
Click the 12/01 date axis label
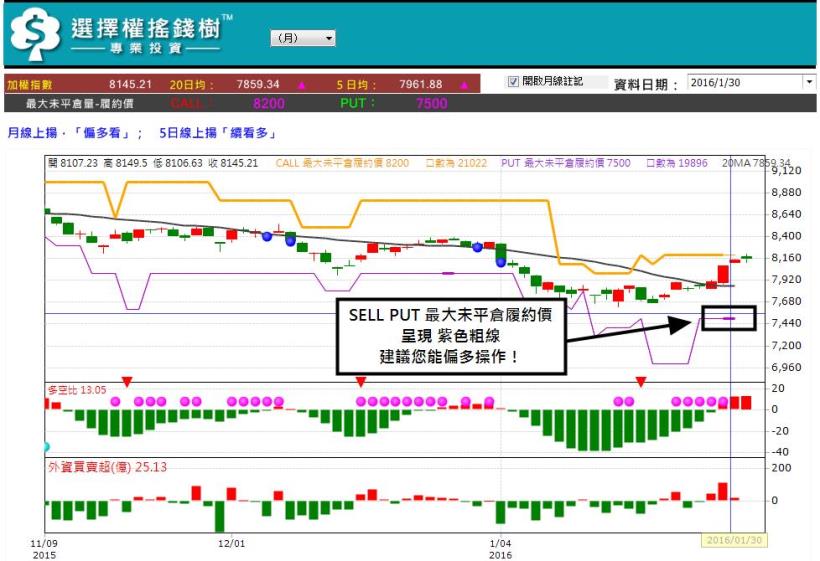point(231,543)
